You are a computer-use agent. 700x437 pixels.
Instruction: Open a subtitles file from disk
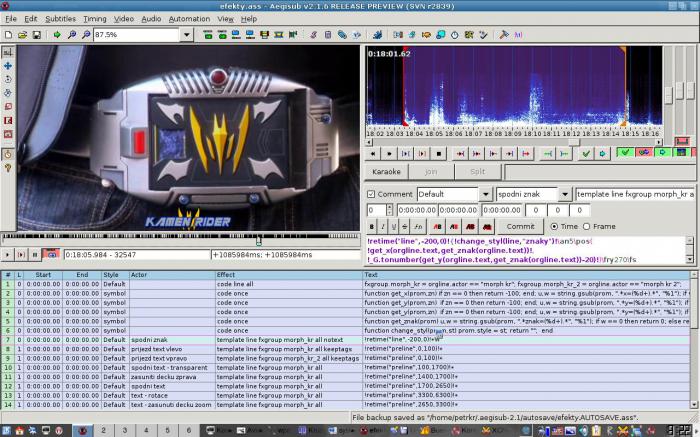coord(22,35)
